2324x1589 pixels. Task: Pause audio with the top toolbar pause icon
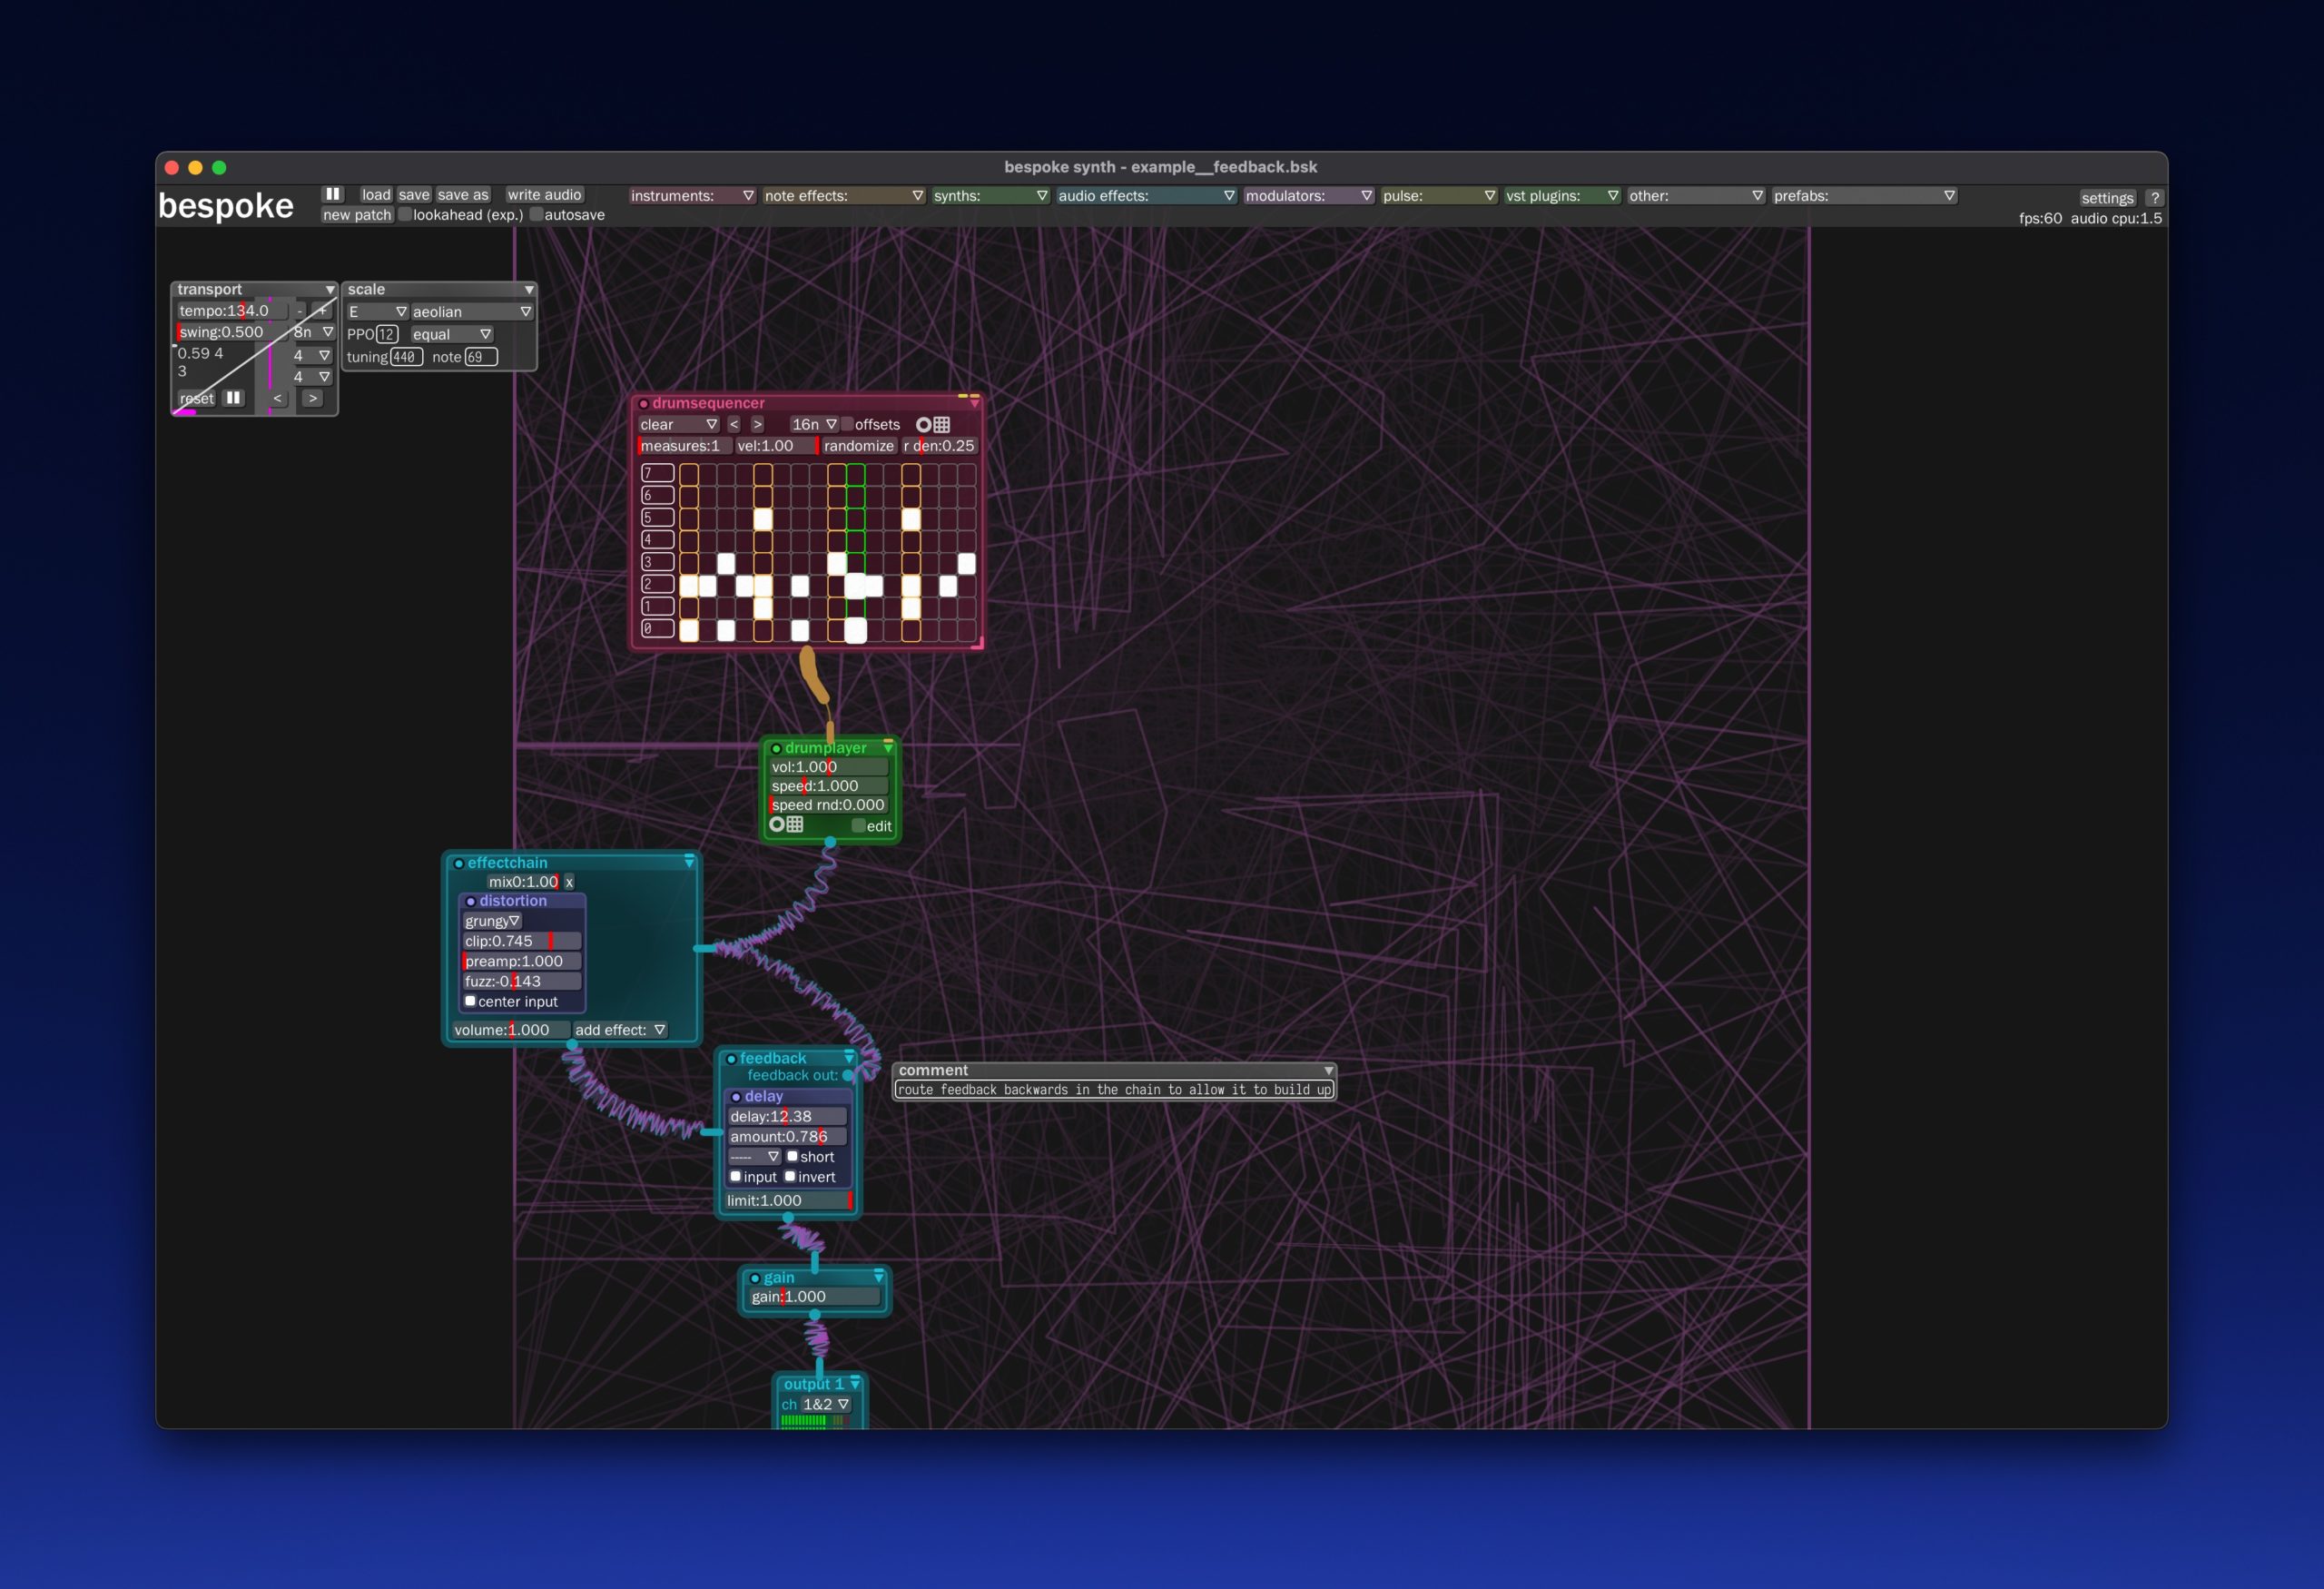[x=332, y=194]
